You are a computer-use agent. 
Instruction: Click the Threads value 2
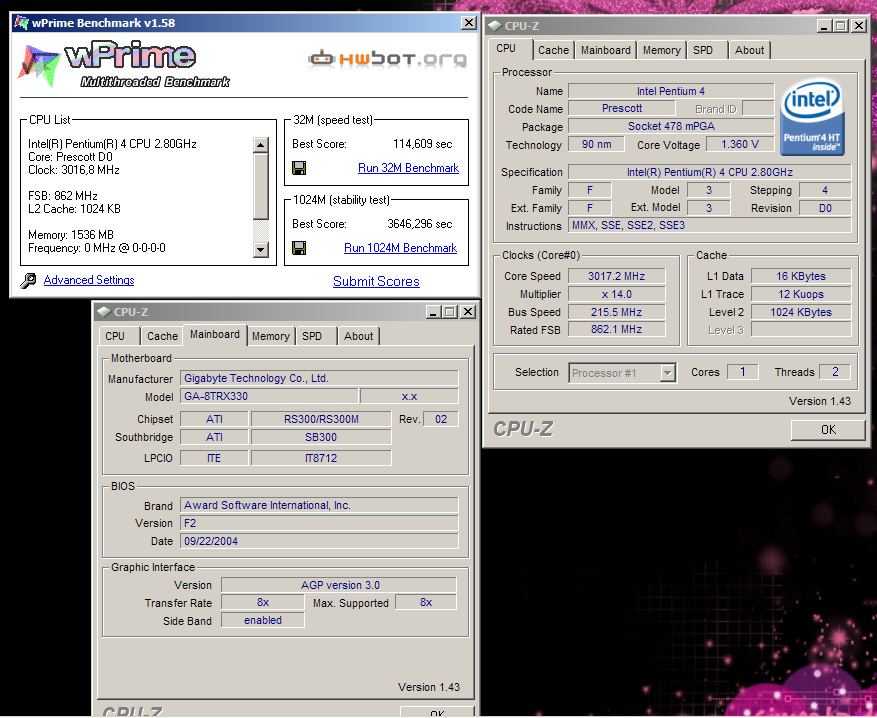(835, 372)
